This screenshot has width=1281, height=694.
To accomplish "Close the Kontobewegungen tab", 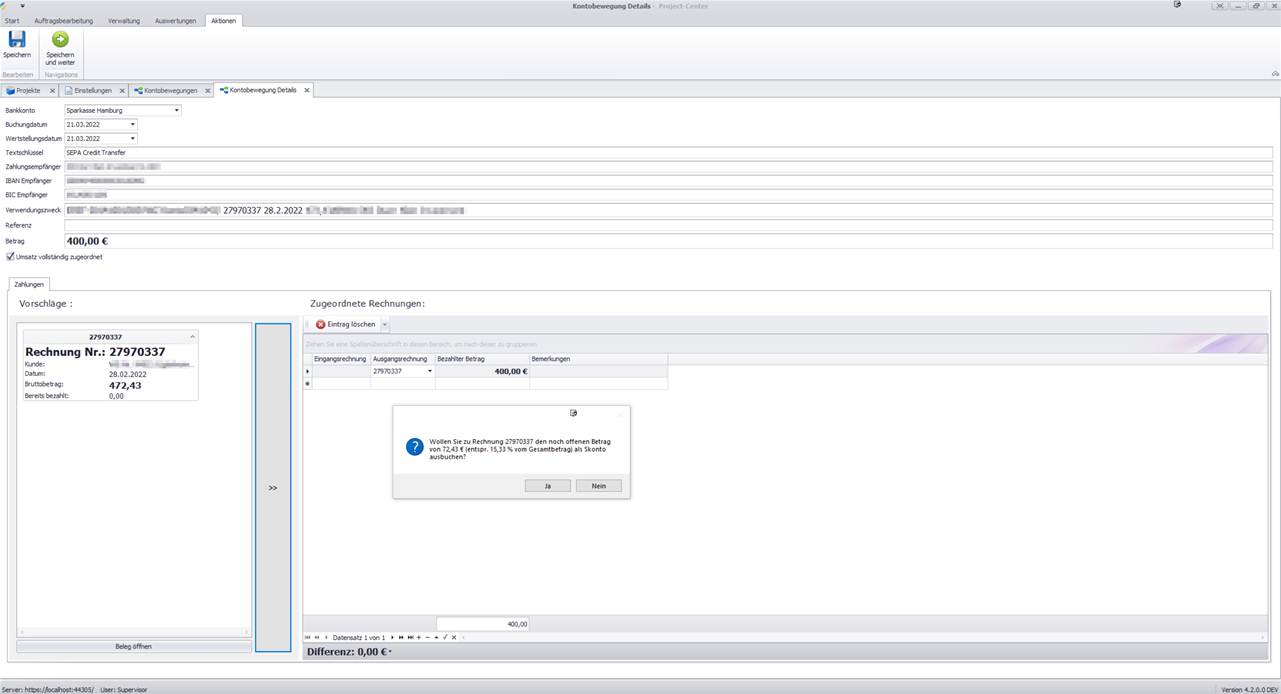I will click(x=208, y=91).
